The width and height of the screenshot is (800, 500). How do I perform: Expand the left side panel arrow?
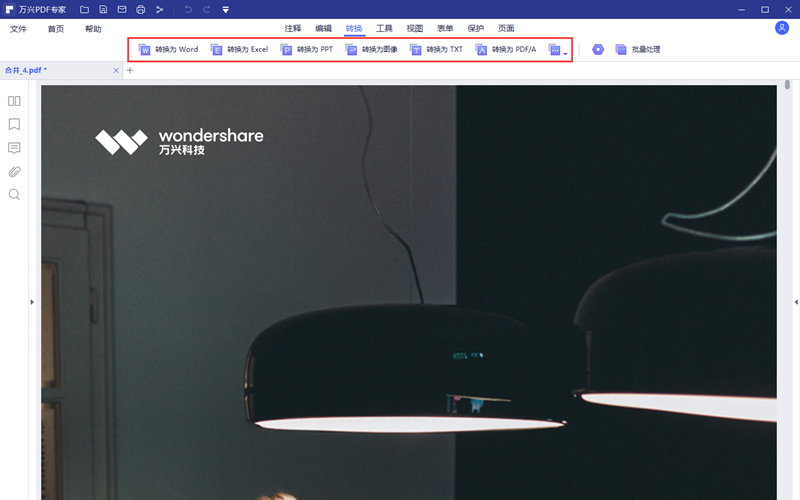pos(31,301)
